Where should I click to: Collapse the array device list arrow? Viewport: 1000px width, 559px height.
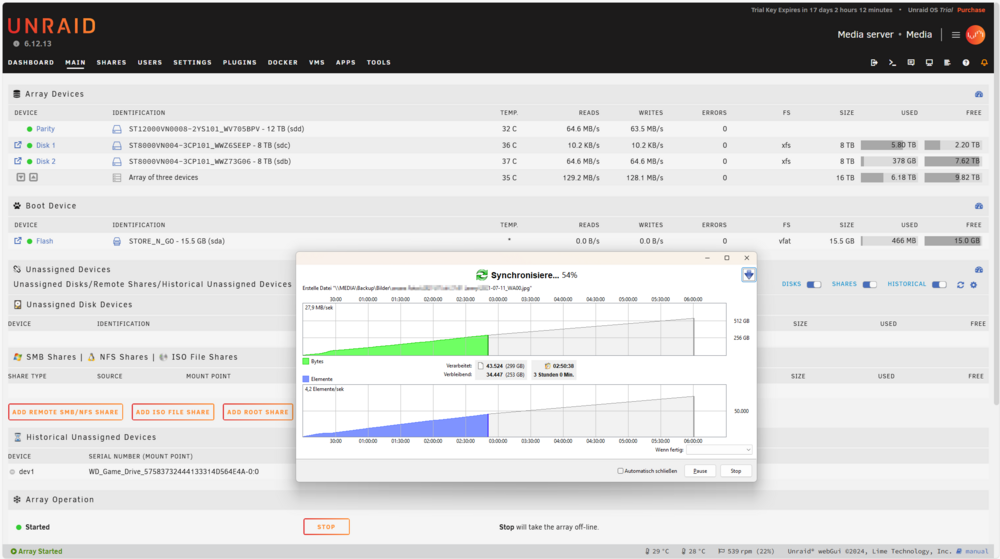coord(33,177)
